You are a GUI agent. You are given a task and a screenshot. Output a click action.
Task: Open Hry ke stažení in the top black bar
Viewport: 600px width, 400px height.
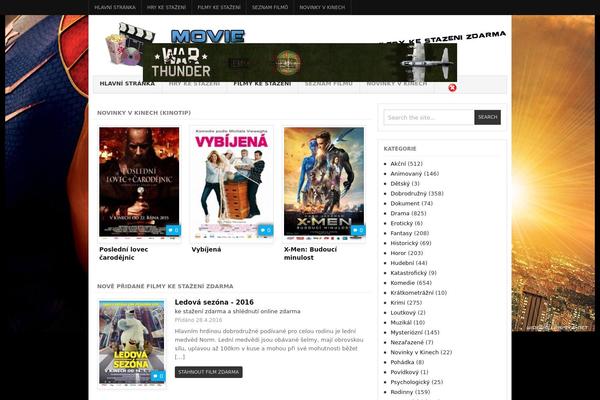click(166, 7)
